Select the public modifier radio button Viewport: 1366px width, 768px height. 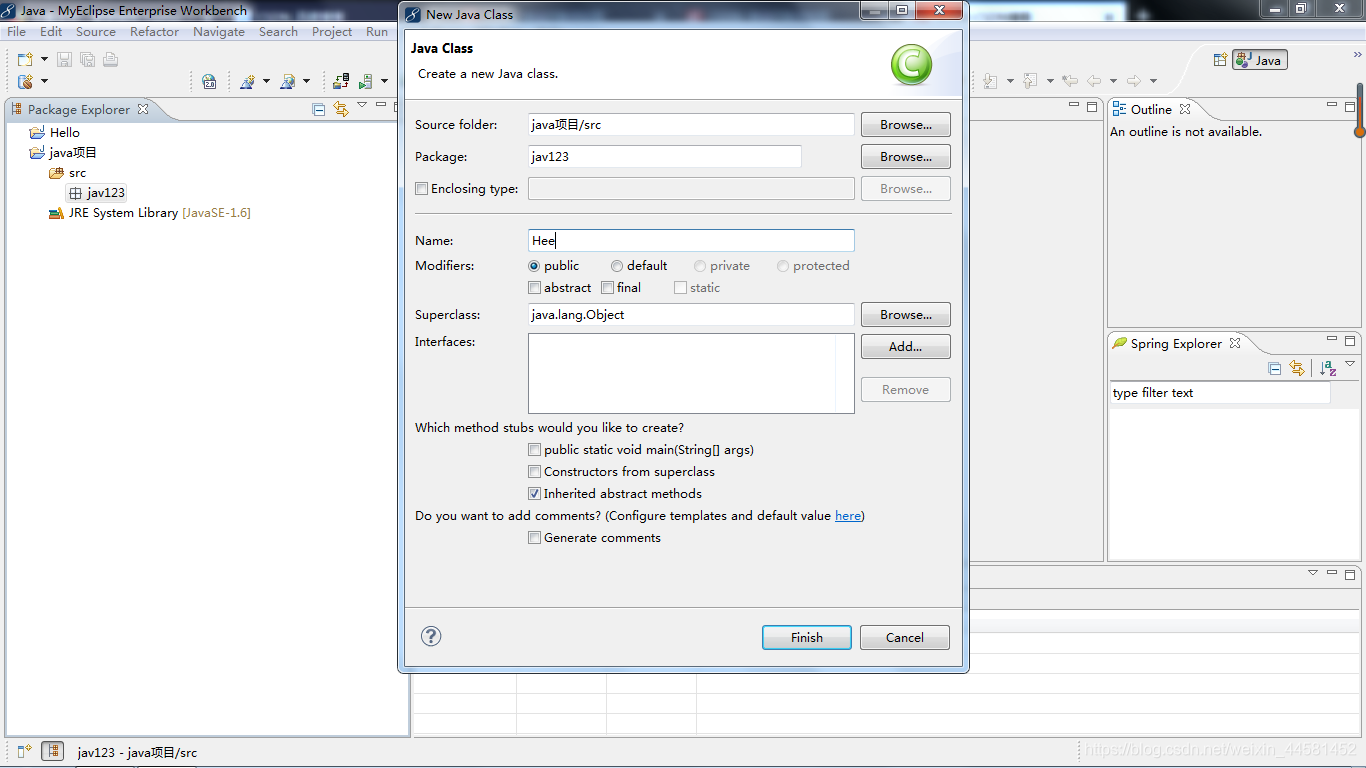[x=534, y=266]
